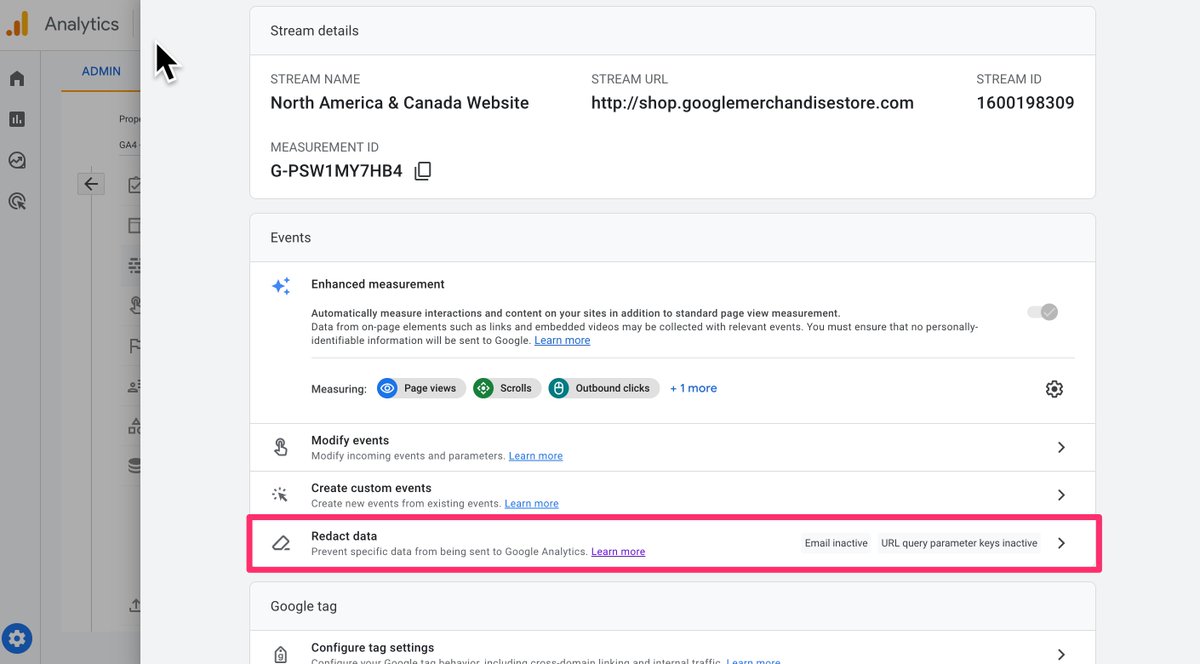This screenshot has width=1200, height=664.
Task: Expand the Modify events row chevron
Action: coord(1061,448)
